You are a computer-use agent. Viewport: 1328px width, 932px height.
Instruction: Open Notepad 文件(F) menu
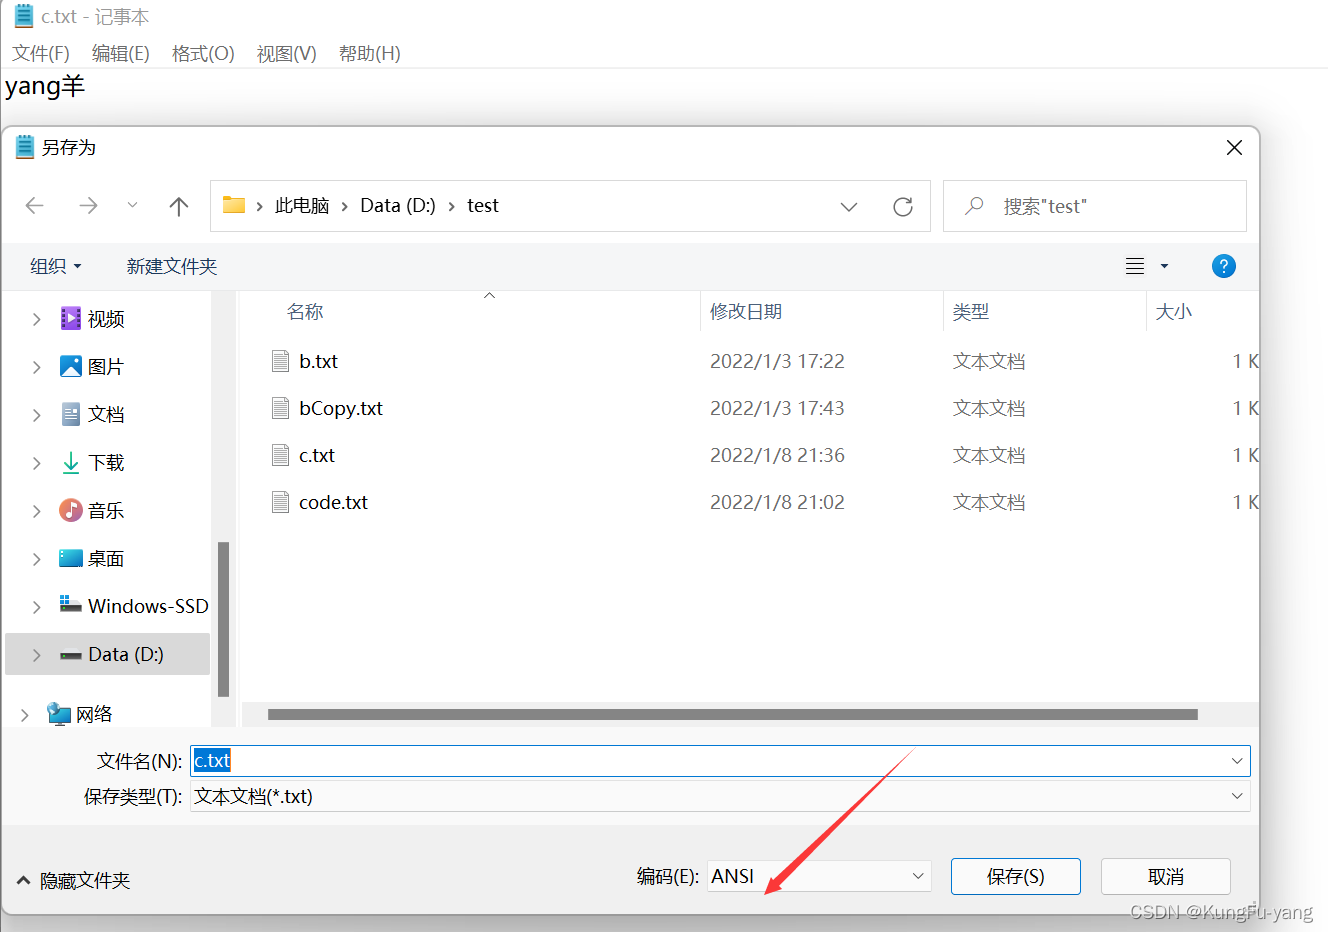(41, 53)
